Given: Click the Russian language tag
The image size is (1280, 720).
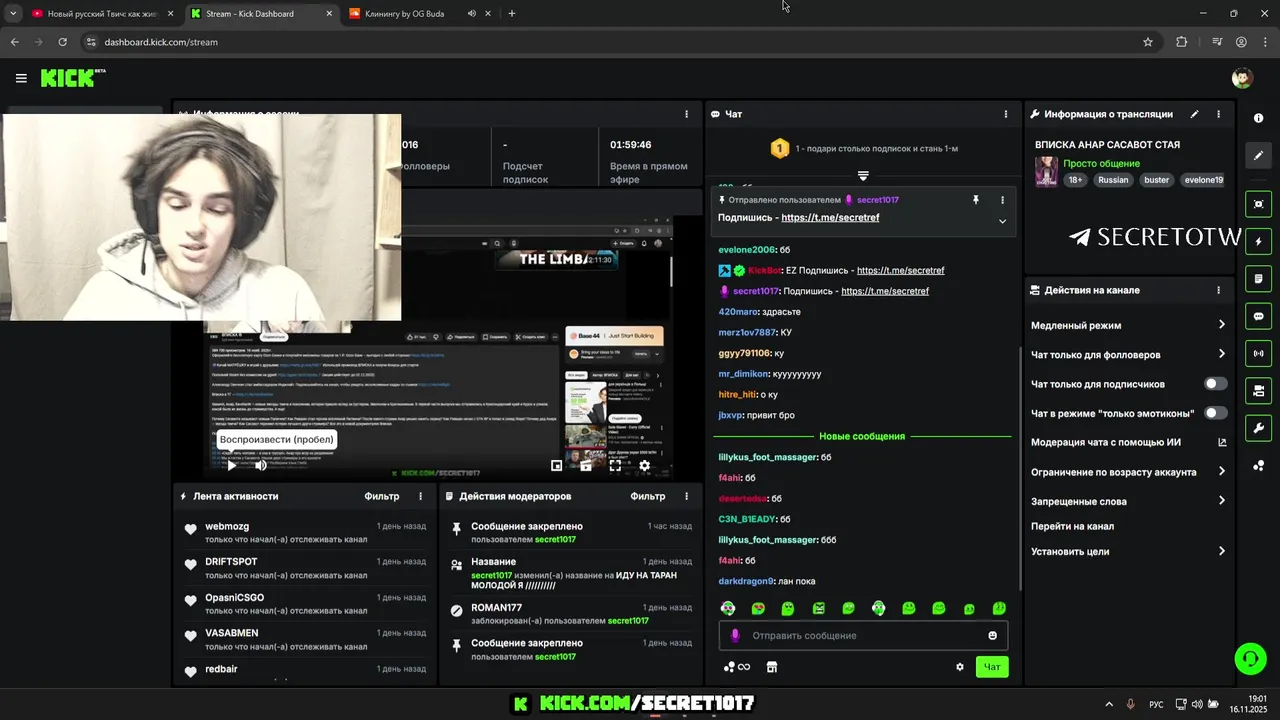Looking at the screenshot, I should [1113, 180].
